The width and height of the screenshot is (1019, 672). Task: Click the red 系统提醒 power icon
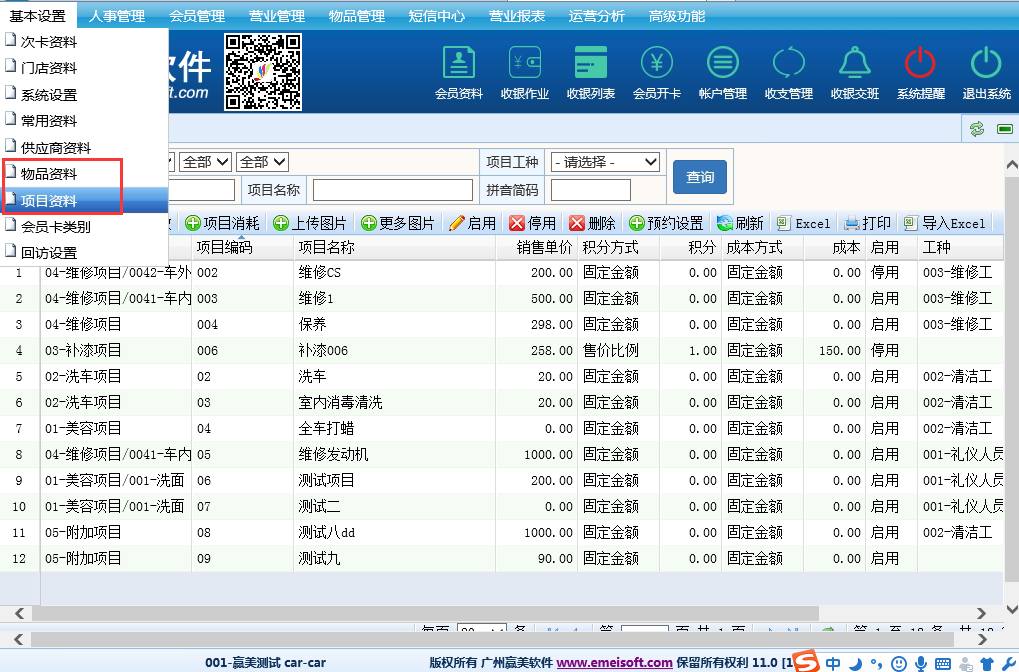[x=920, y=73]
